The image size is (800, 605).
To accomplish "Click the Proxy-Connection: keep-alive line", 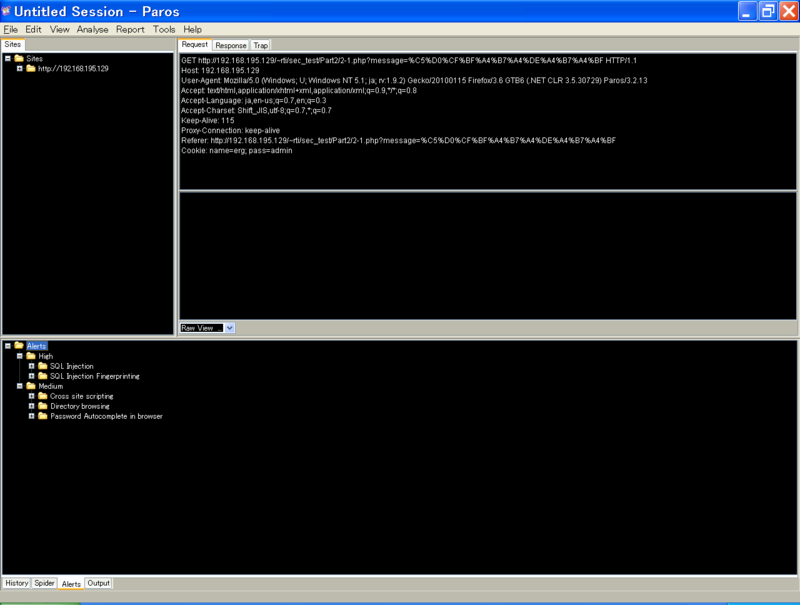I will [230, 131].
